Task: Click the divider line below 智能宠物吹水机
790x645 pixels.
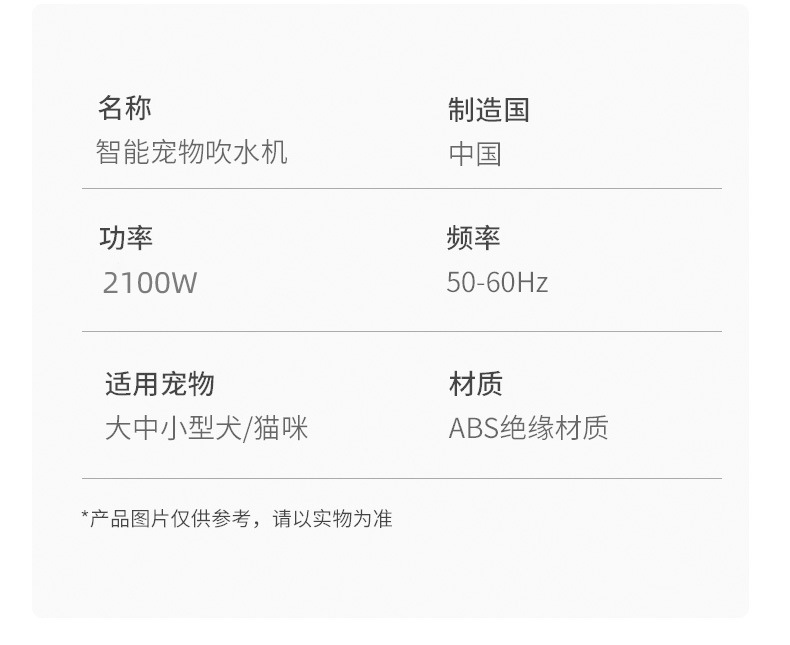Action: [401, 188]
